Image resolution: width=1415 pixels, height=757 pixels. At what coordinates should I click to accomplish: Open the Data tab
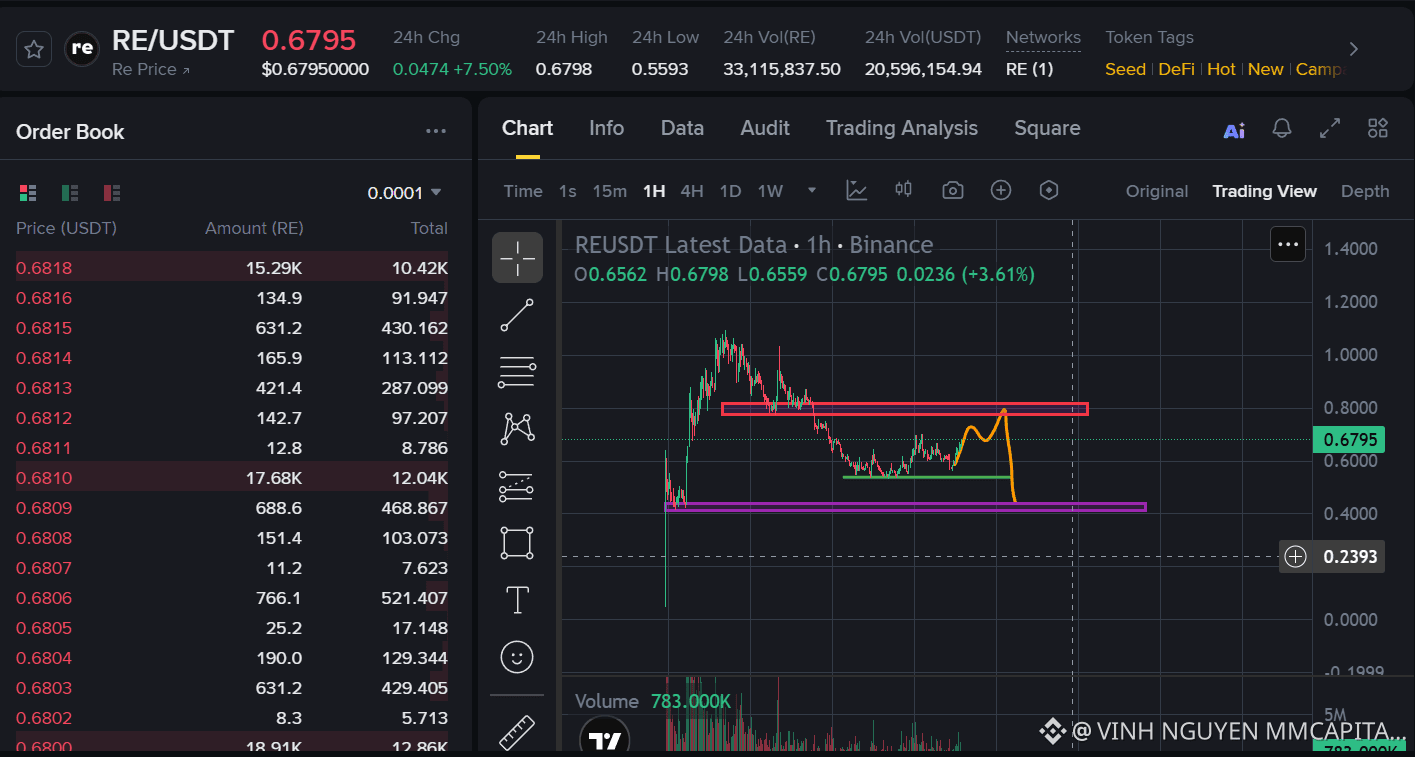coord(682,128)
